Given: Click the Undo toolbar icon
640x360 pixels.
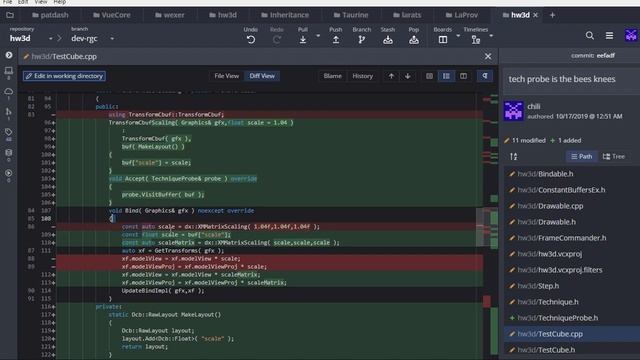Looking at the screenshot, I should coord(251,40).
